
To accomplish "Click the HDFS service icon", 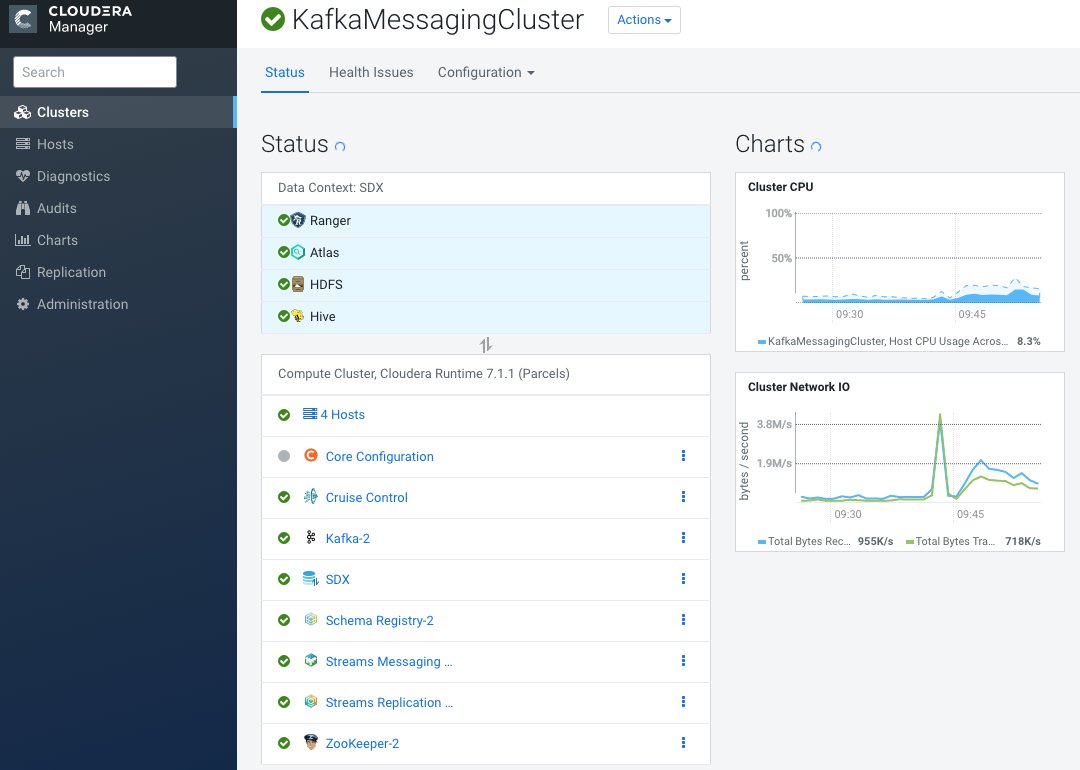I will [x=298, y=284].
